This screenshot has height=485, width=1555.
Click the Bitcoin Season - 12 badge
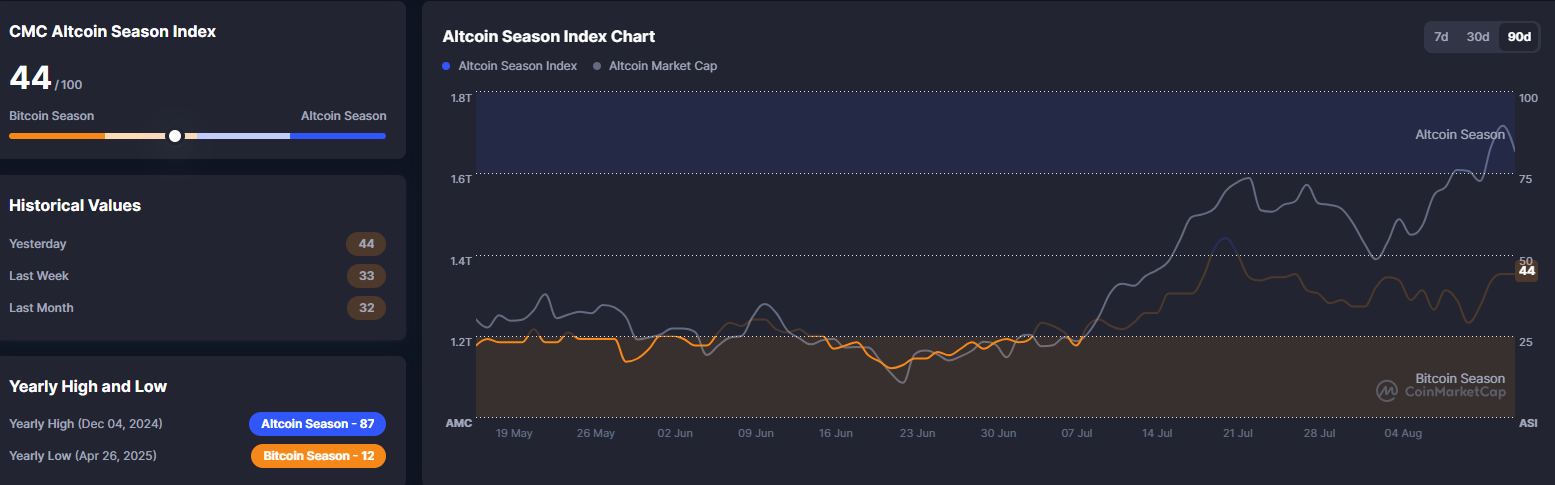point(318,456)
